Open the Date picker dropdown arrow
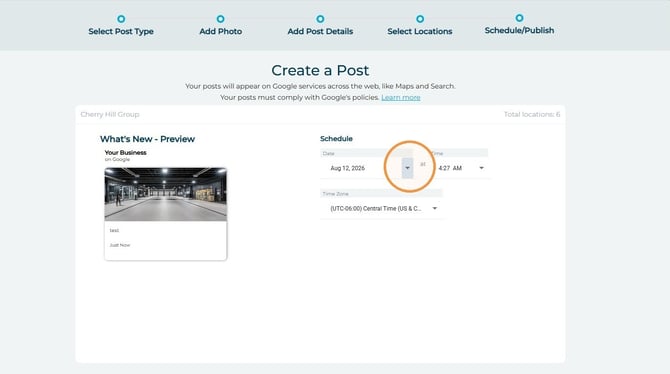 pyautogui.click(x=407, y=168)
